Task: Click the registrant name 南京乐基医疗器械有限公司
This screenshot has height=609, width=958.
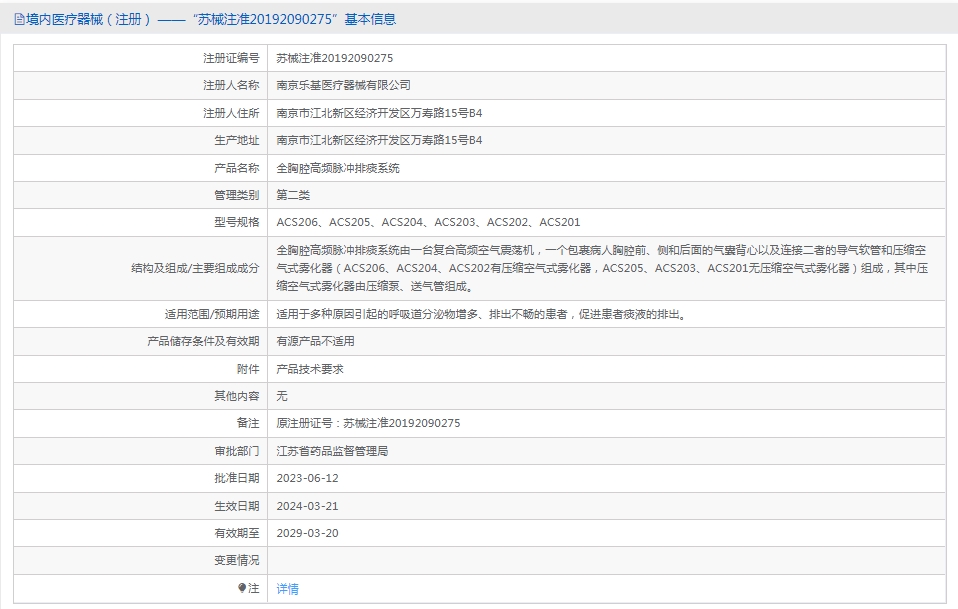Action: 343,85
